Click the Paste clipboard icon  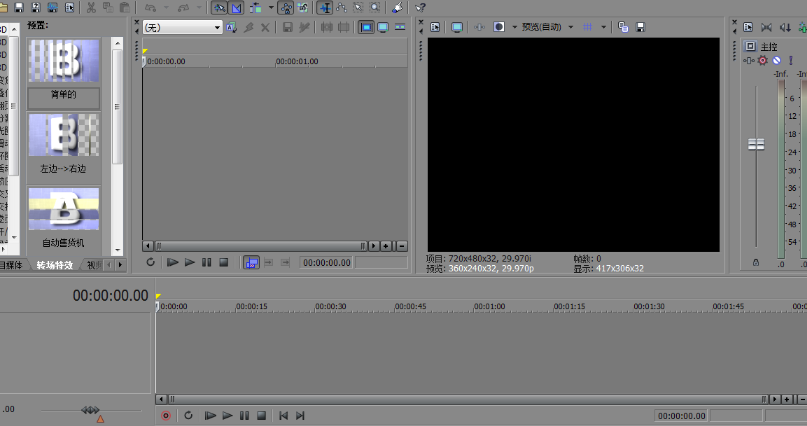coord(125,7)
